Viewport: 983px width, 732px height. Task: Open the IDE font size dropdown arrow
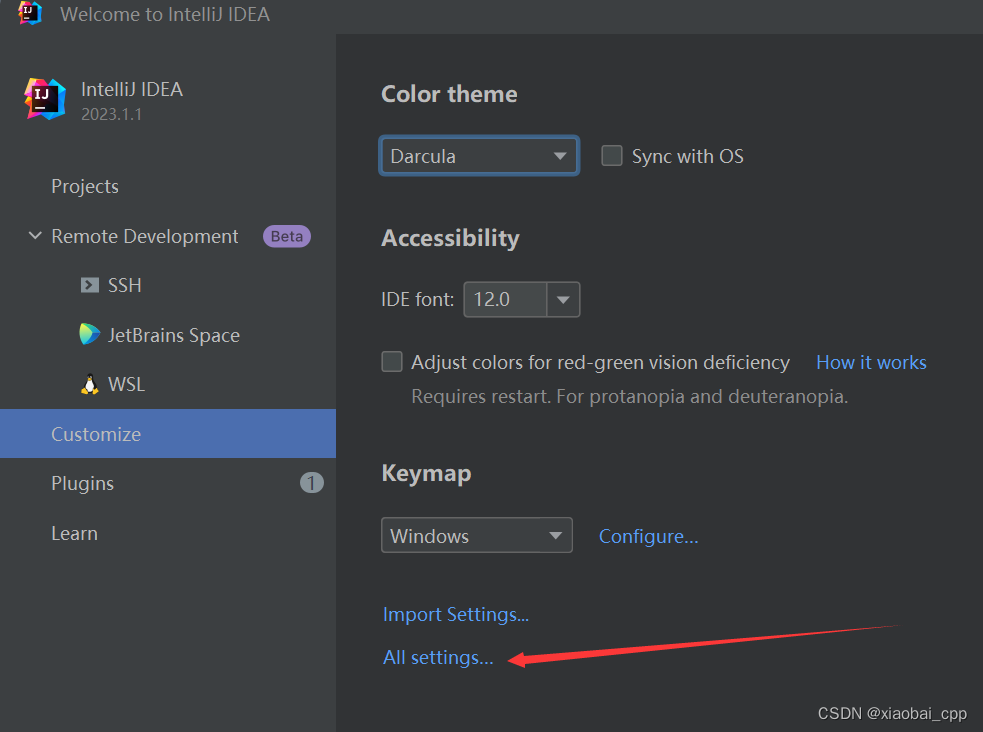click(563, 300)
